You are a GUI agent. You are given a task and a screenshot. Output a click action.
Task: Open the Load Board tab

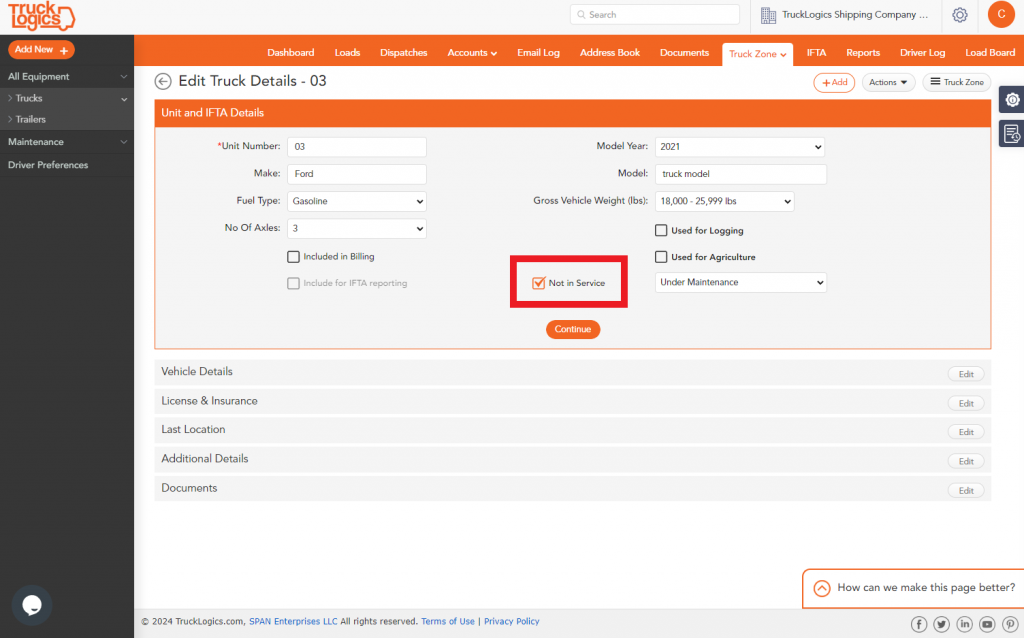pos(990,53)
